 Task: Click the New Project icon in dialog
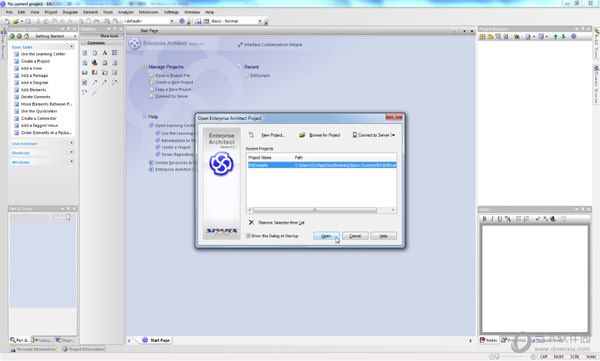point(251,135)
